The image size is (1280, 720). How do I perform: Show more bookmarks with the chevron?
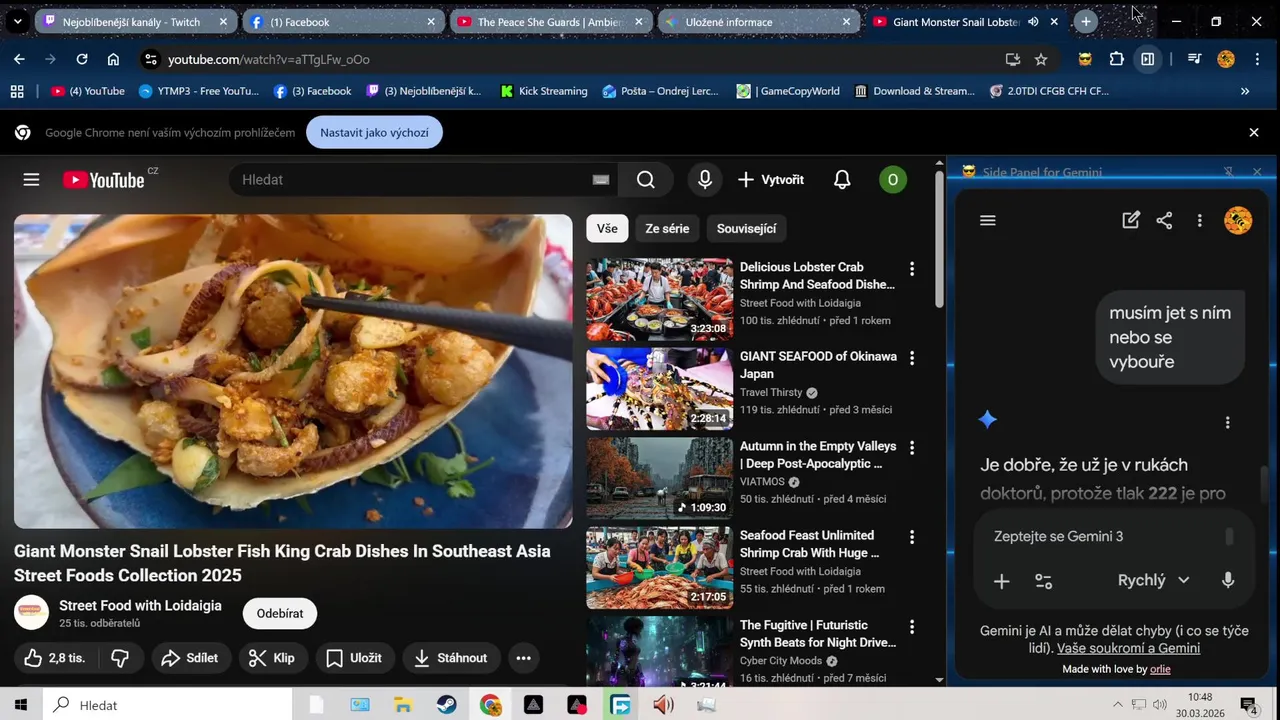pos(1245,91)
